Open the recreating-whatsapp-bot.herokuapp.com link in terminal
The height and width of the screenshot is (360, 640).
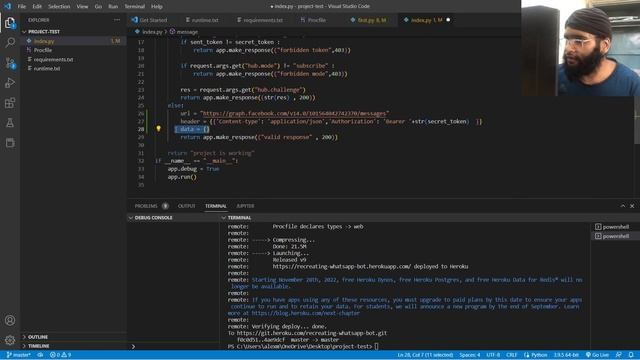(x=342, y=267)
